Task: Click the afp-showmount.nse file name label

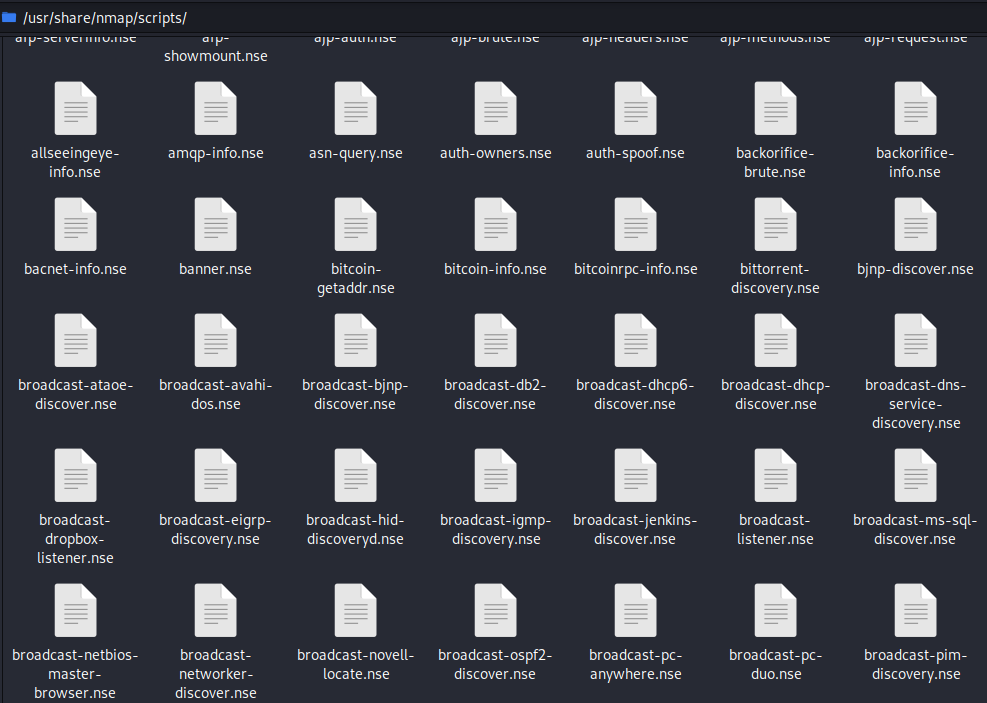Action: pyautogui.click(x=215, y=48)
